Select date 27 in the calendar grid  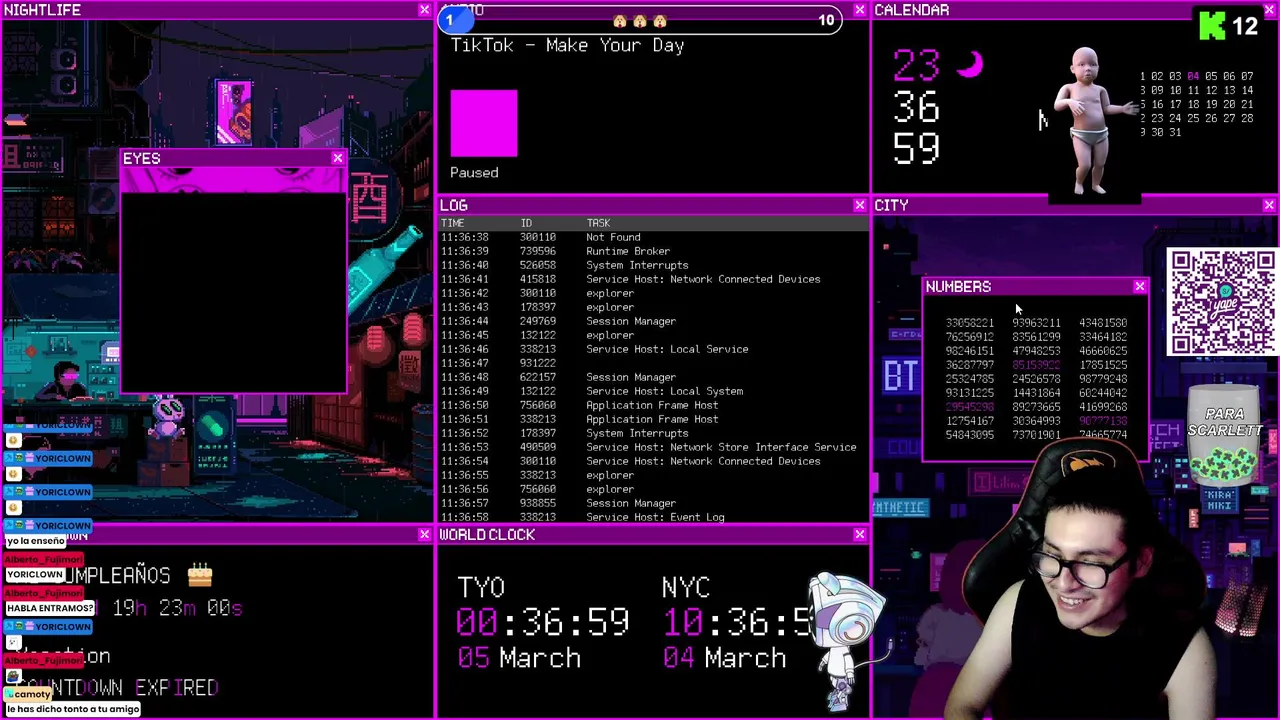click(x=1229, y=118)
